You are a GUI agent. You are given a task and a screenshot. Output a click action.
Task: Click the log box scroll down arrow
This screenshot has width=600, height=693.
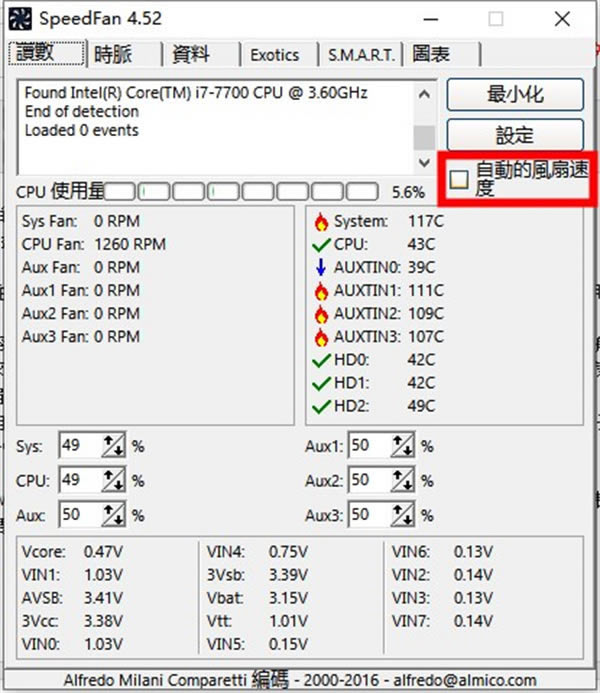[x=424, y=162]
